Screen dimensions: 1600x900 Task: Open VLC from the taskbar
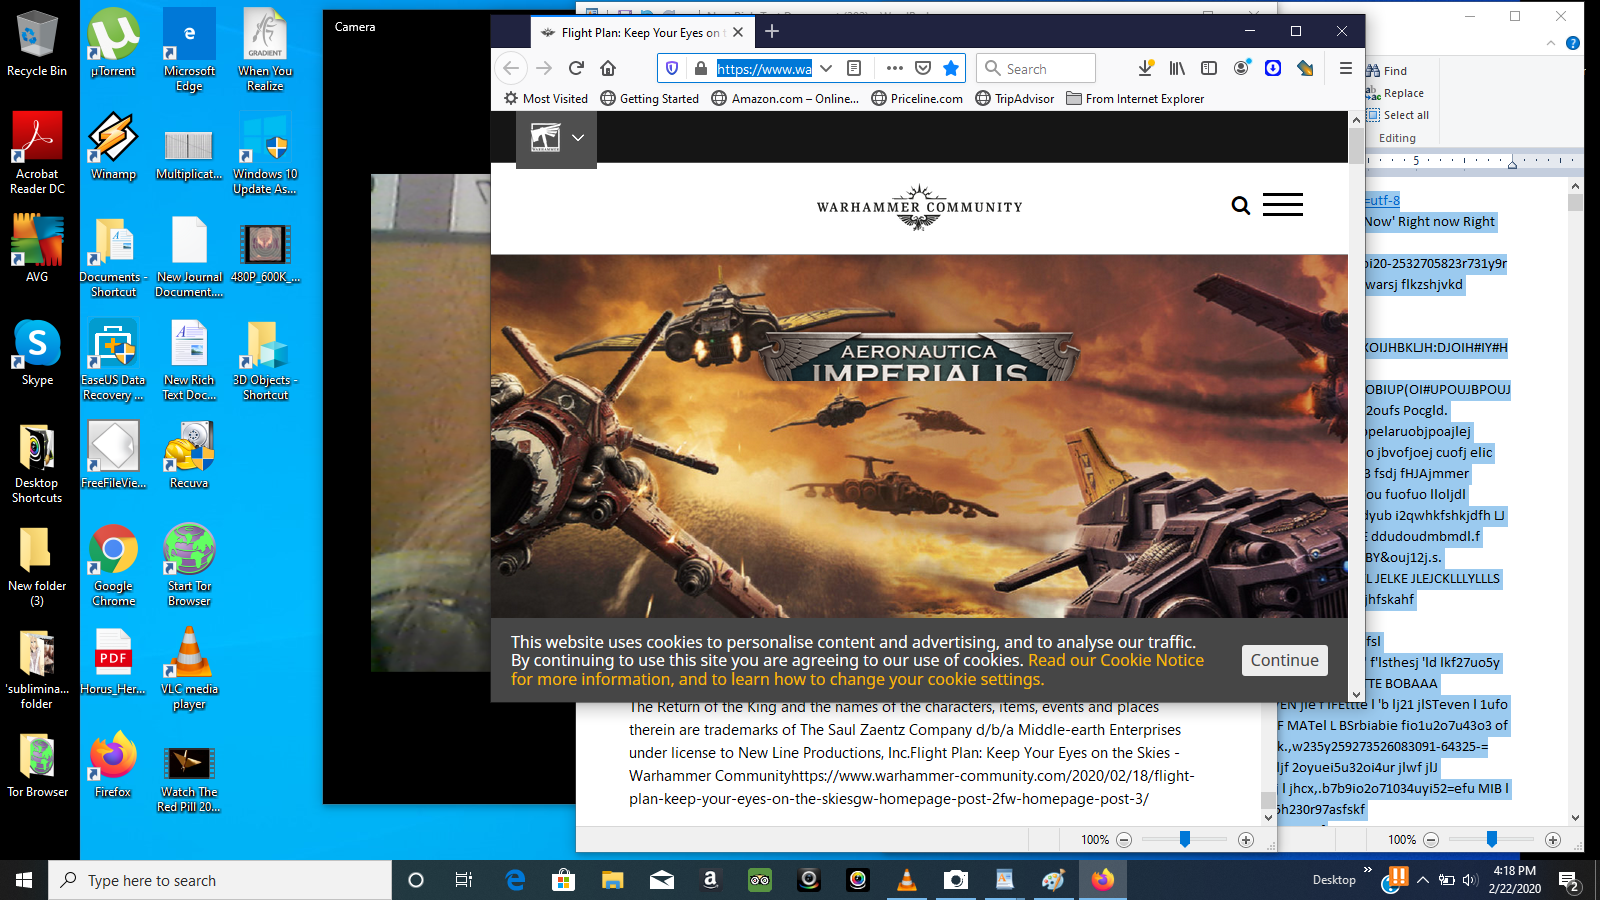tap(907, 880)
